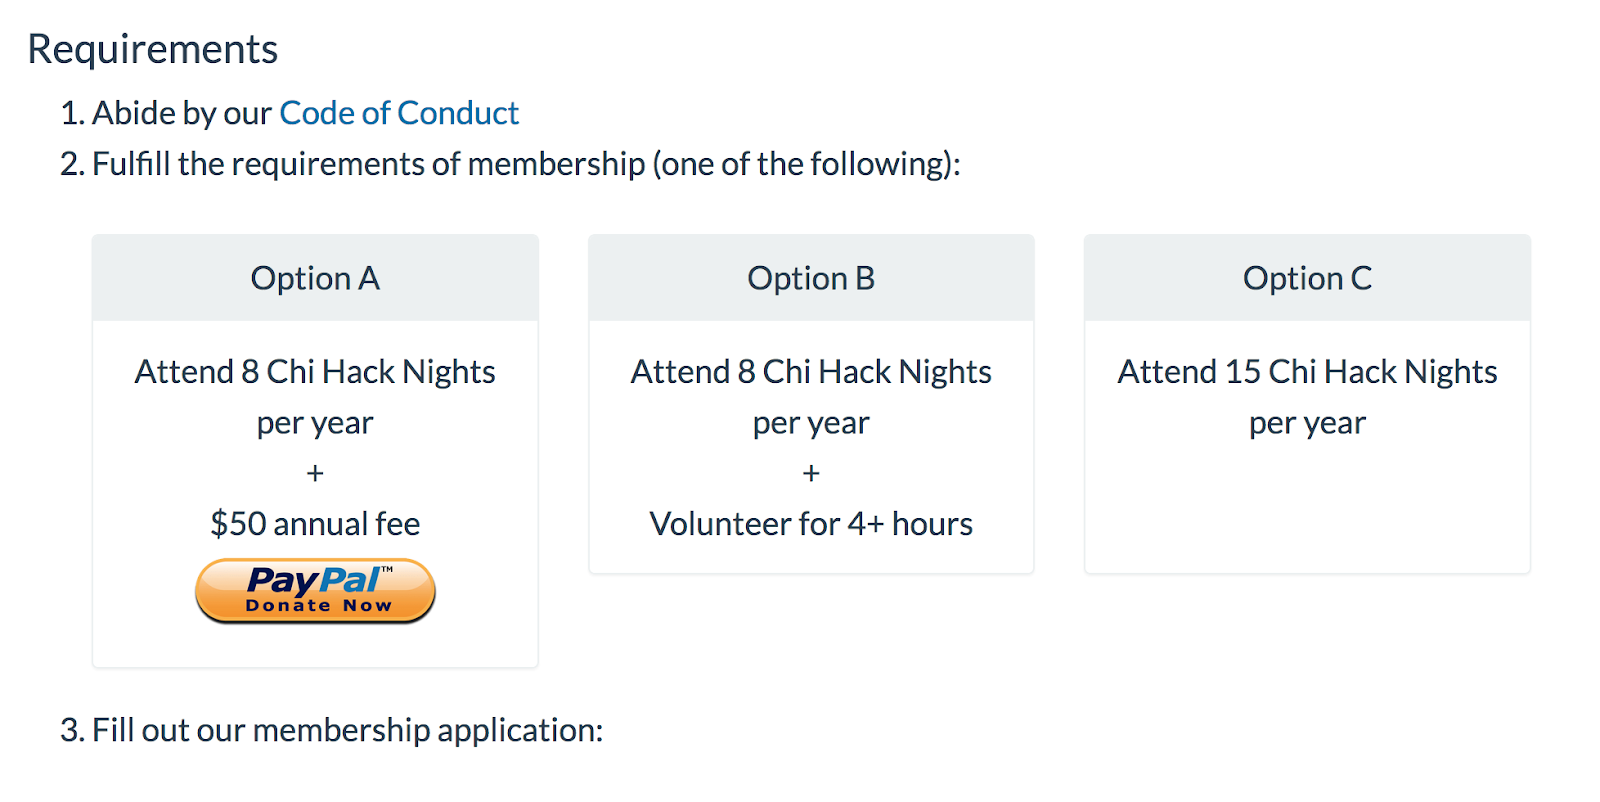This screenshot has height=802, width=1600.
Task: Open the Code of Conduct link
Action: pyautogui.click(x=399, y=113)
